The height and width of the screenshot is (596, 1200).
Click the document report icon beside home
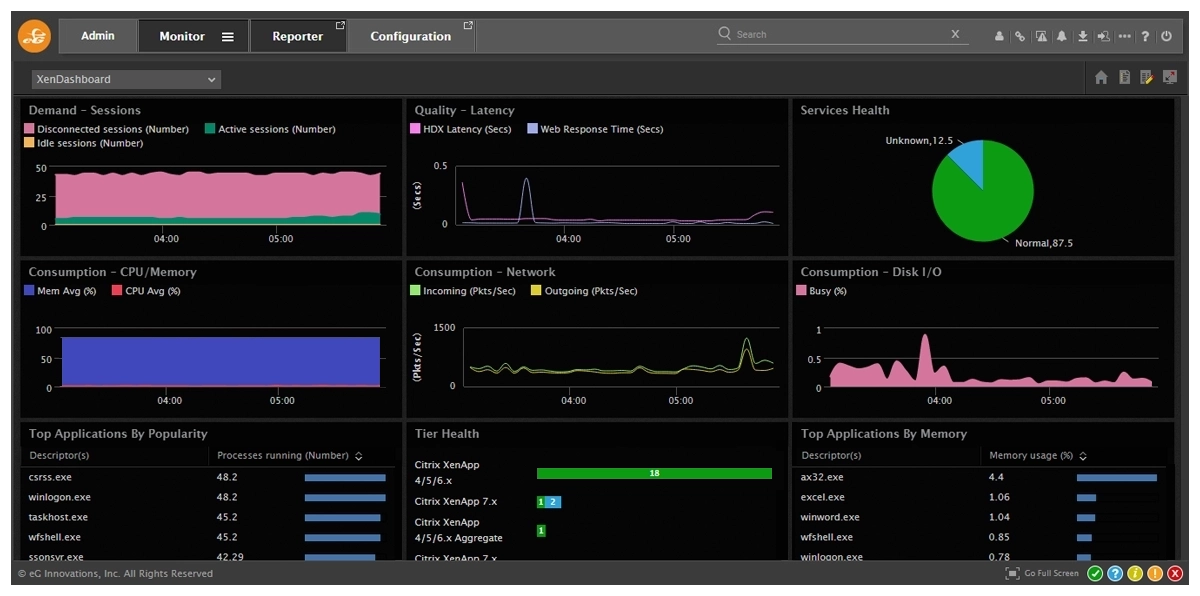coord(1124,78)
